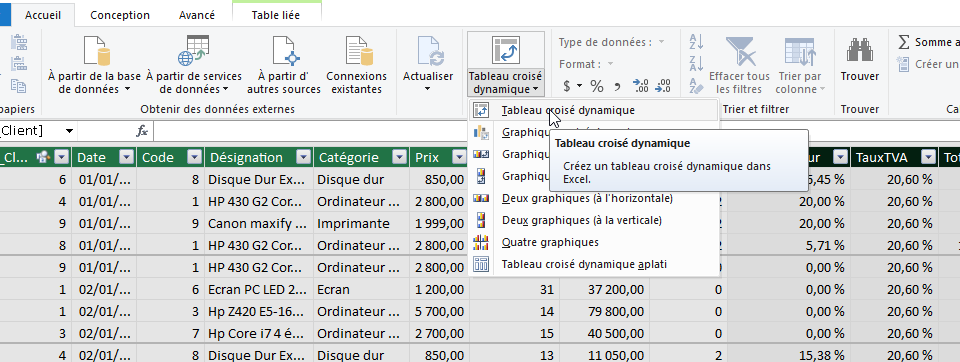Choose Deux graphiques (à l'horizontale)
Image resolution: width=960 pixels, height=362 pixels.
point(587,198)
